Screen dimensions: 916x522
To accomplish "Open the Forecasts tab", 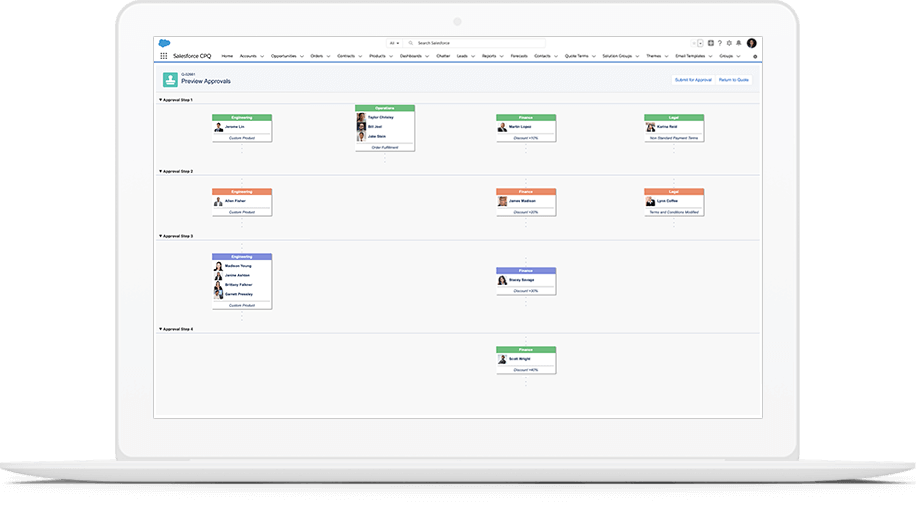I will click(x=518, y=56).
